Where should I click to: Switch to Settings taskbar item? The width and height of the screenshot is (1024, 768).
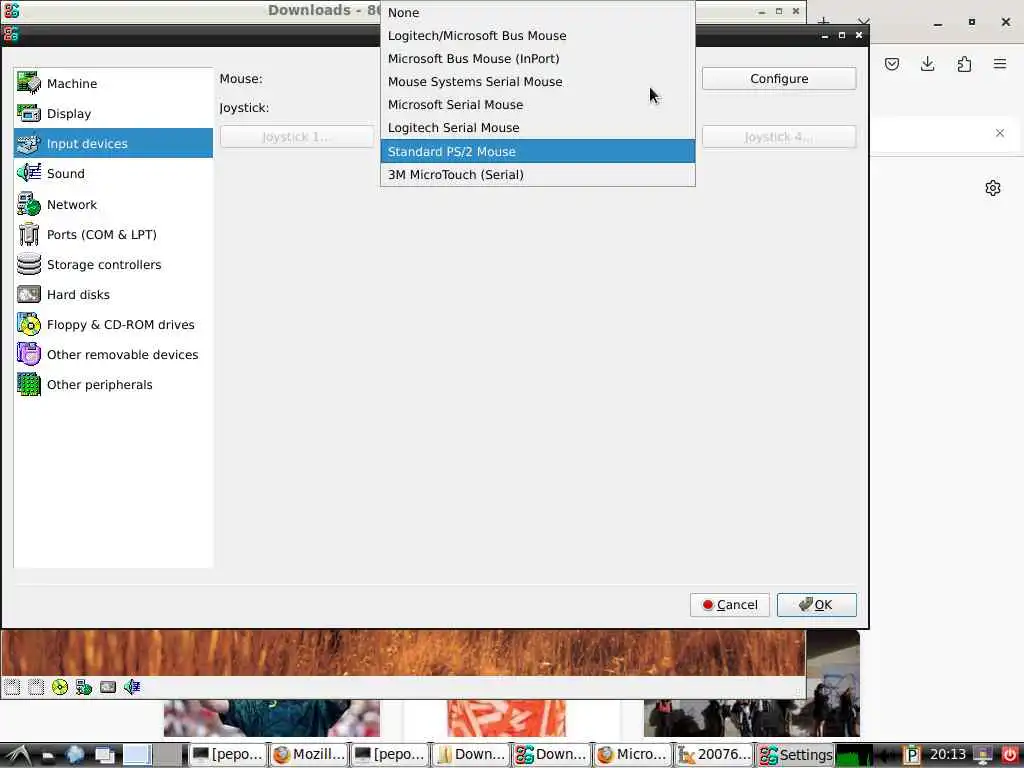(x=795, y=754)
